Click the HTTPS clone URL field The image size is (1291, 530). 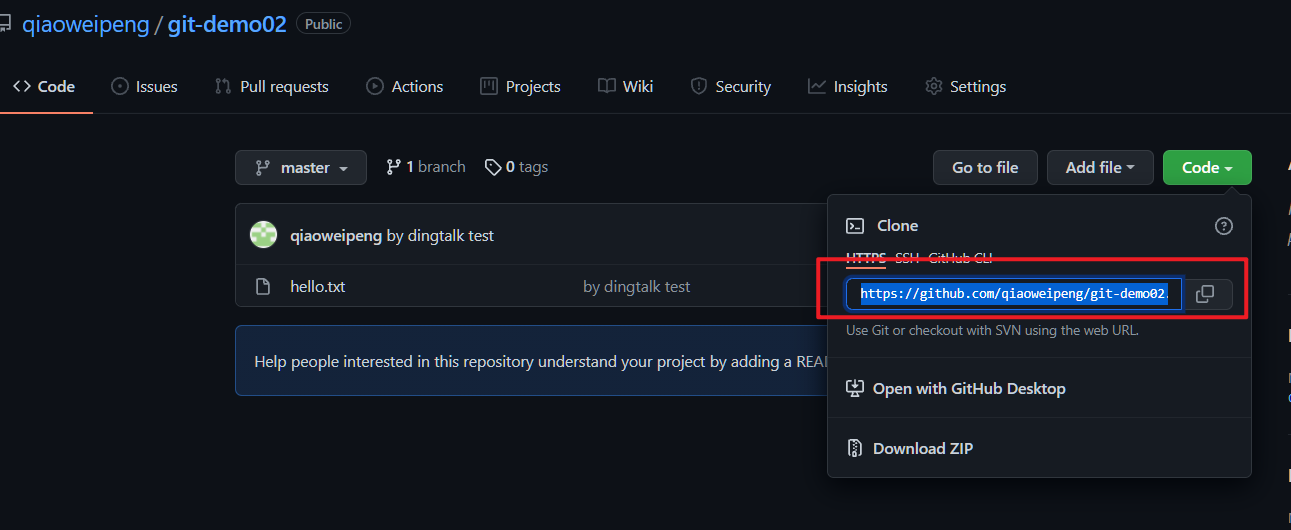1013,294
